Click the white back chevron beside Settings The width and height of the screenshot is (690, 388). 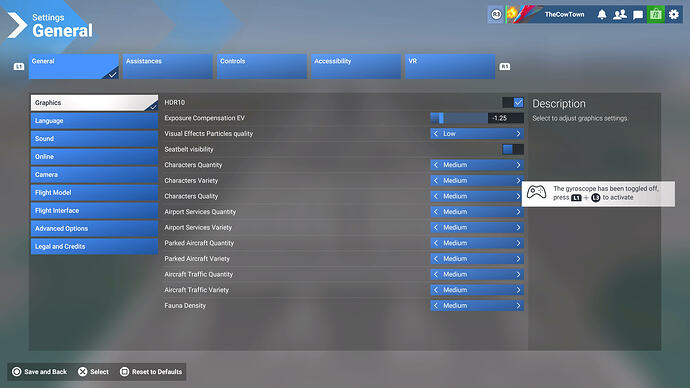[x=17, y=25]
